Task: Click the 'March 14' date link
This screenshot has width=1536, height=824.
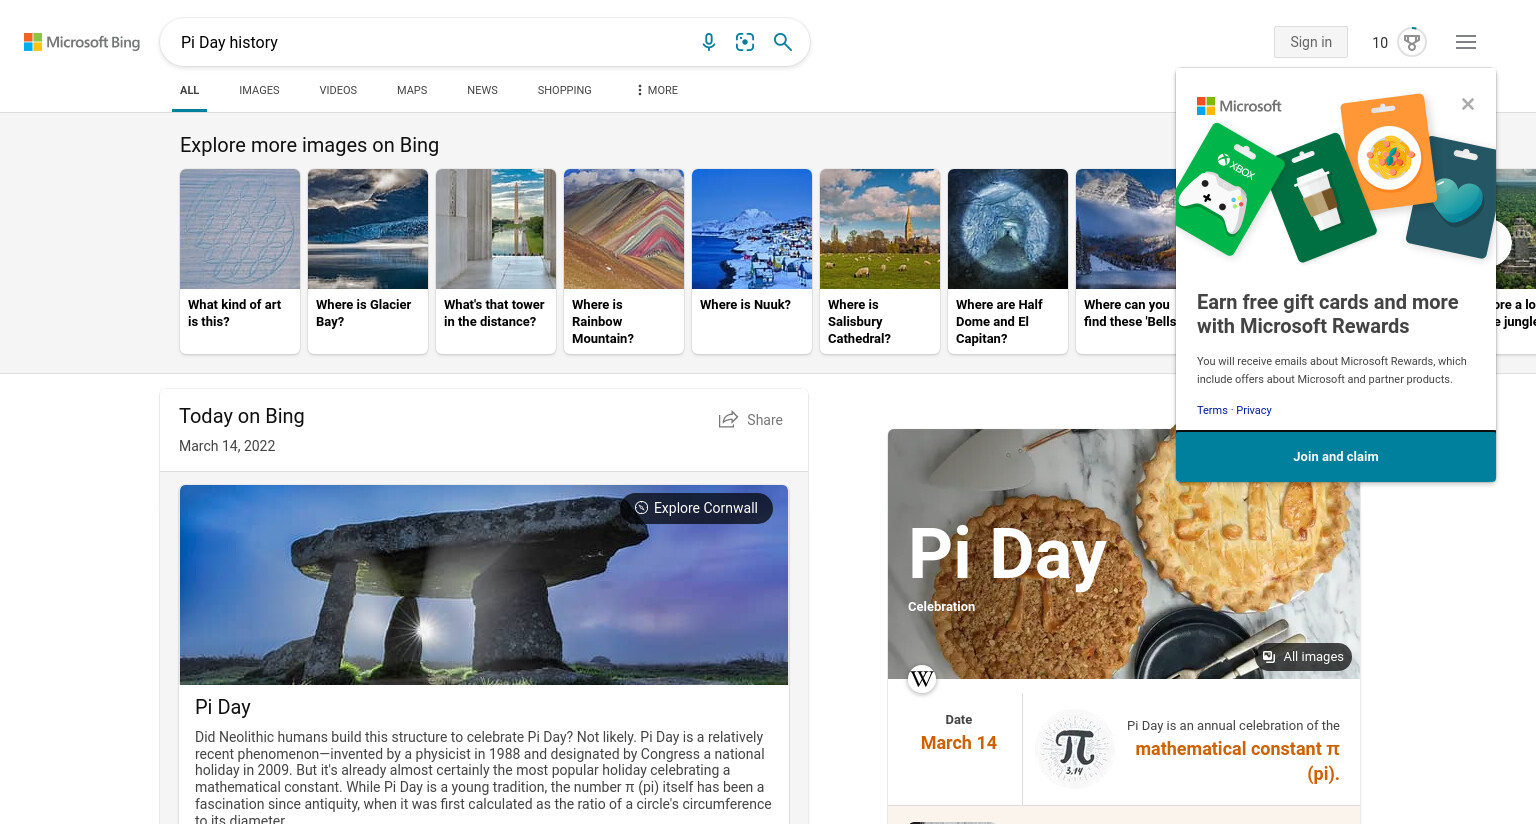Action: [x=959, y=743]
